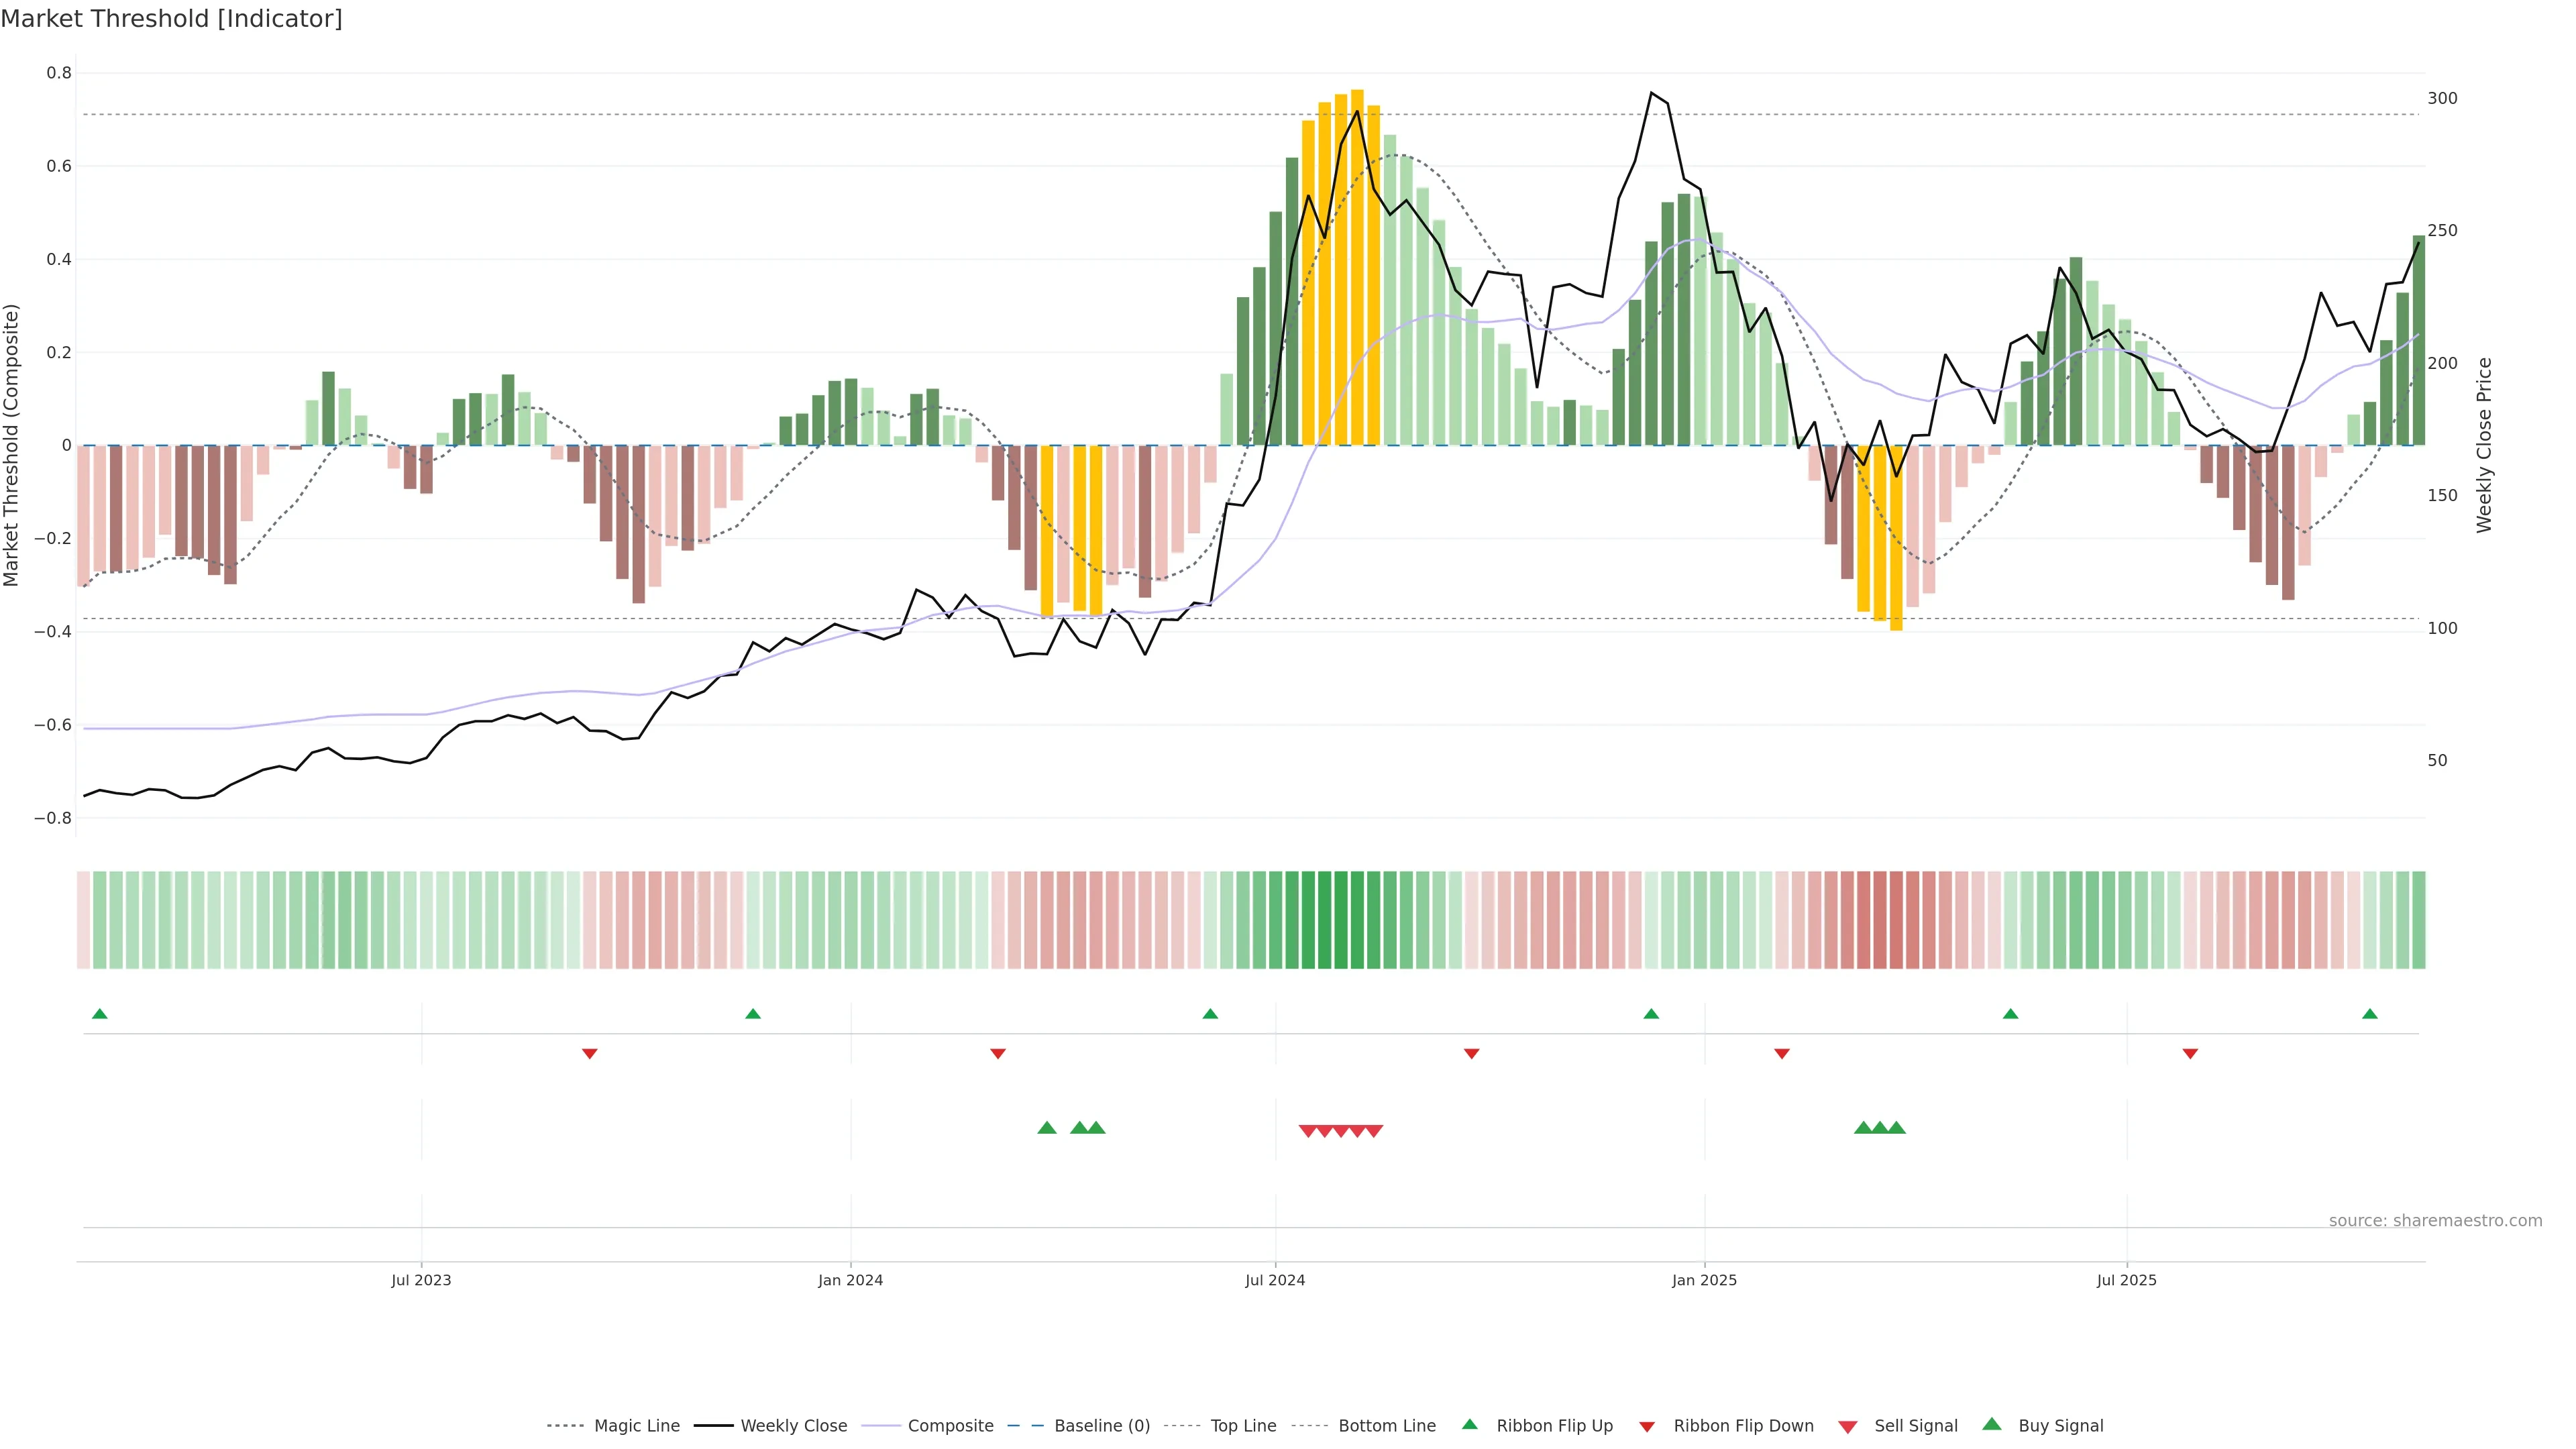Toggle the Magic Line legend entry
The width and height of the screenshot is (2576, 1449).
pyautogui.click(x=636, y=1426)
